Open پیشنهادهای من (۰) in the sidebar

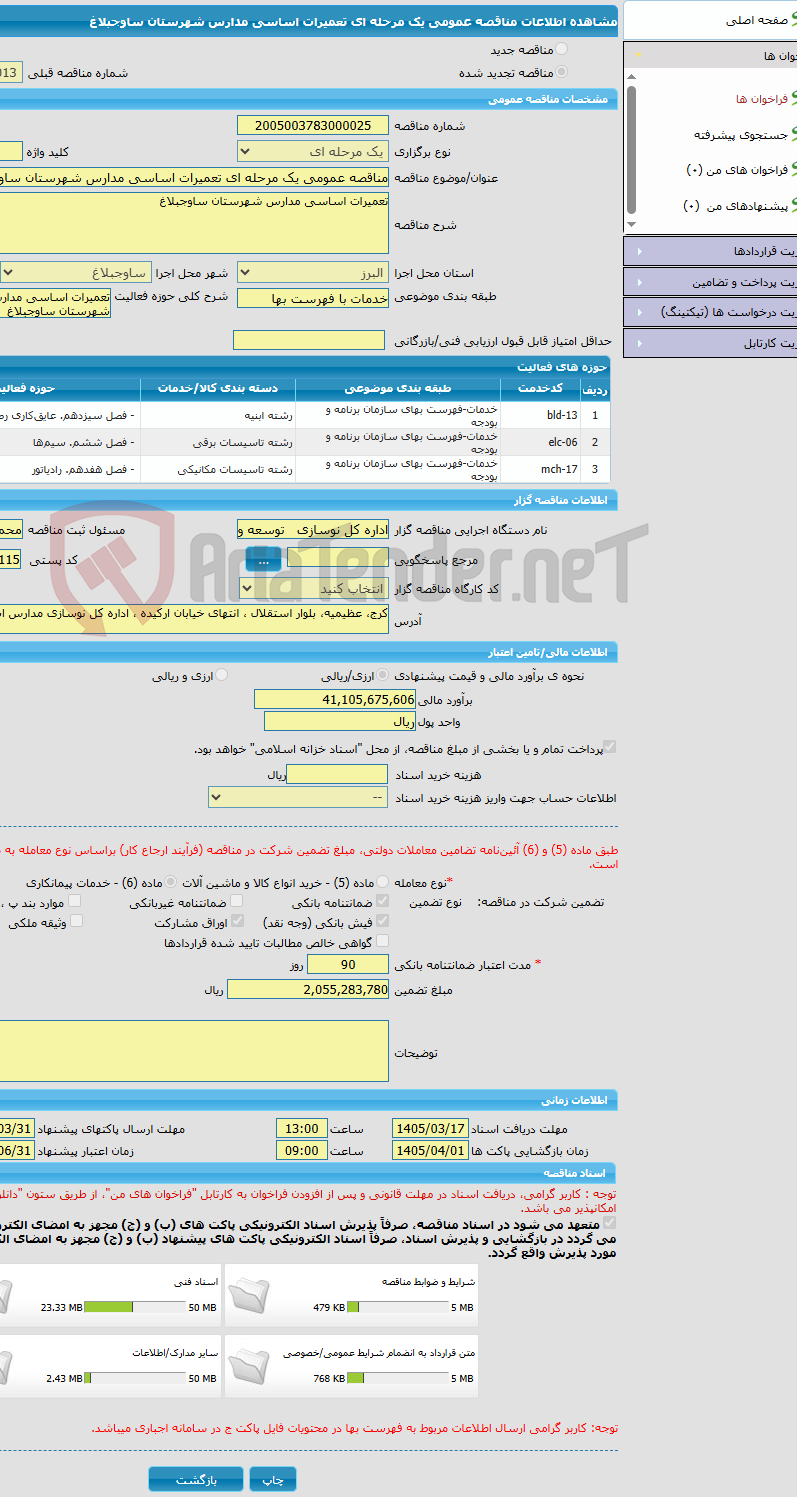[735, 206]
